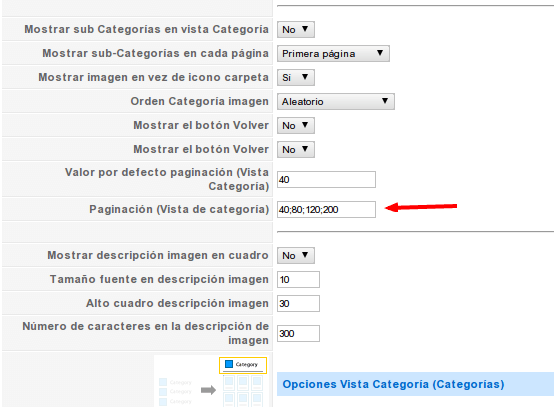Open 'Mostrar imagen en vez de icono carpeta' dropdown

pyautogui.click(x=296, y=78)
